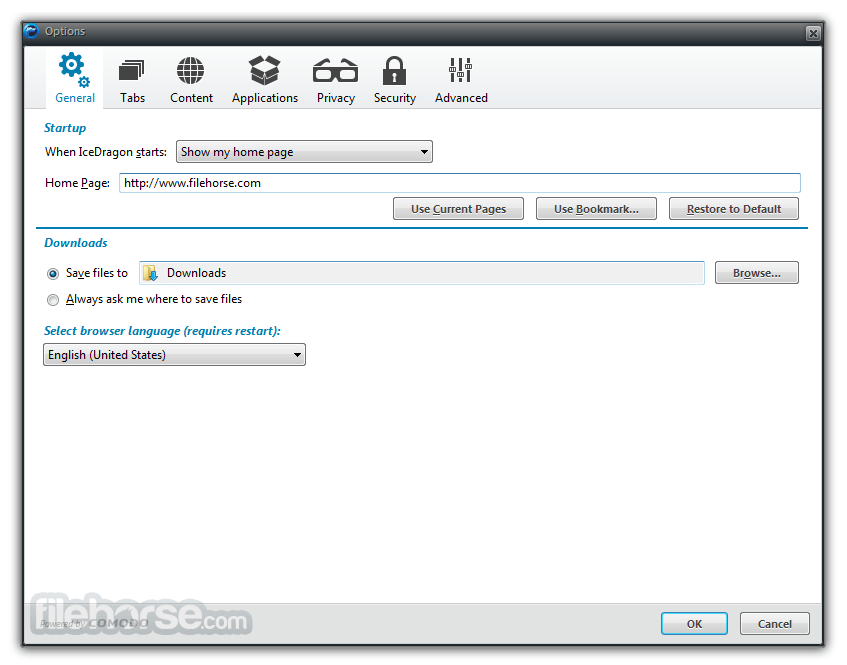This screenshot has width=847, height=665.
Task: Click the Use Bookmark... button
Action: pos(596,209)
